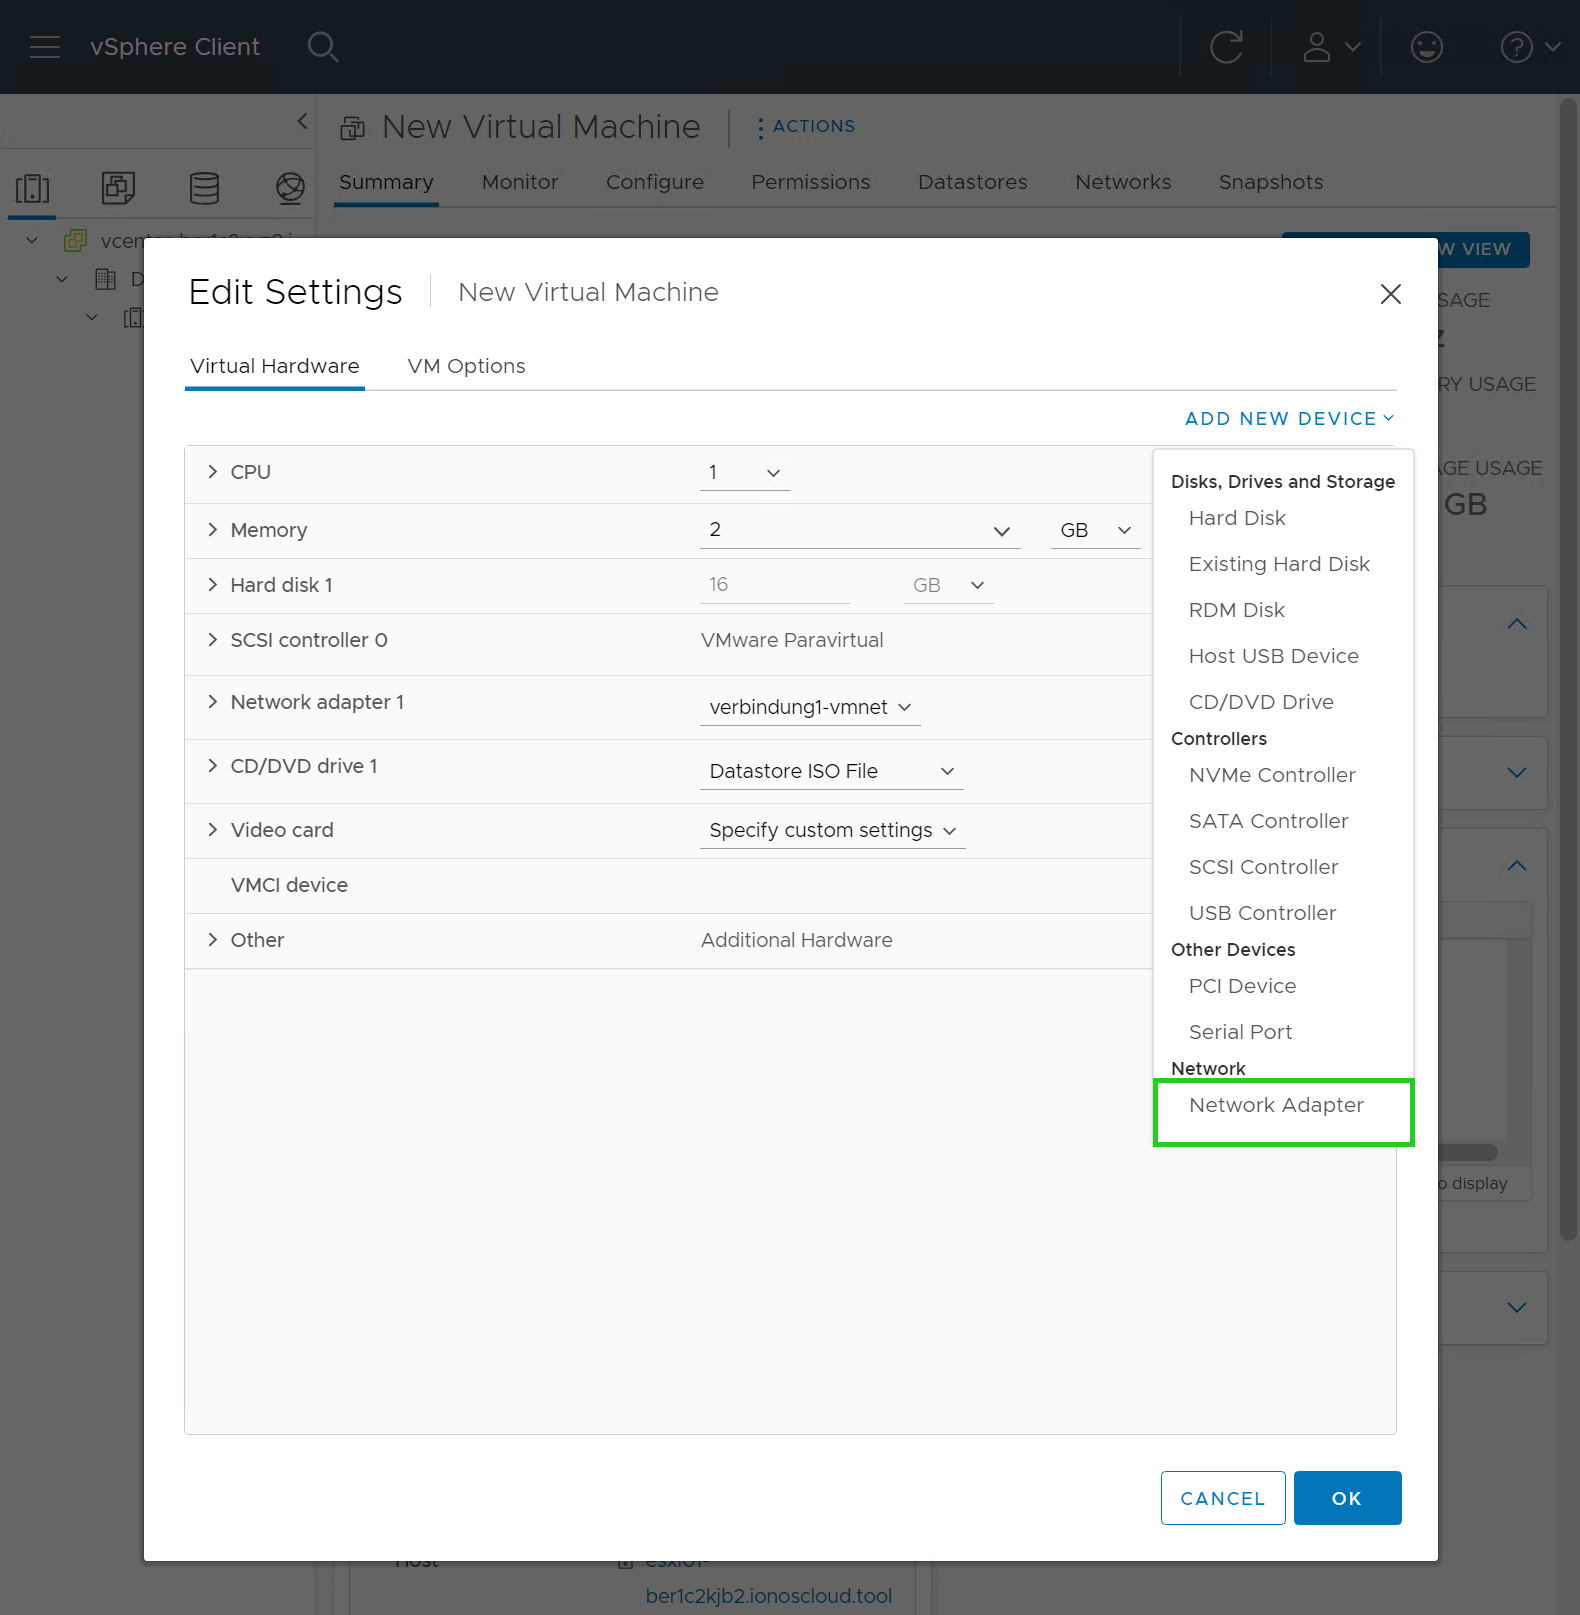Click the search magnifier icon
1580x1615 pixels.
322,47
